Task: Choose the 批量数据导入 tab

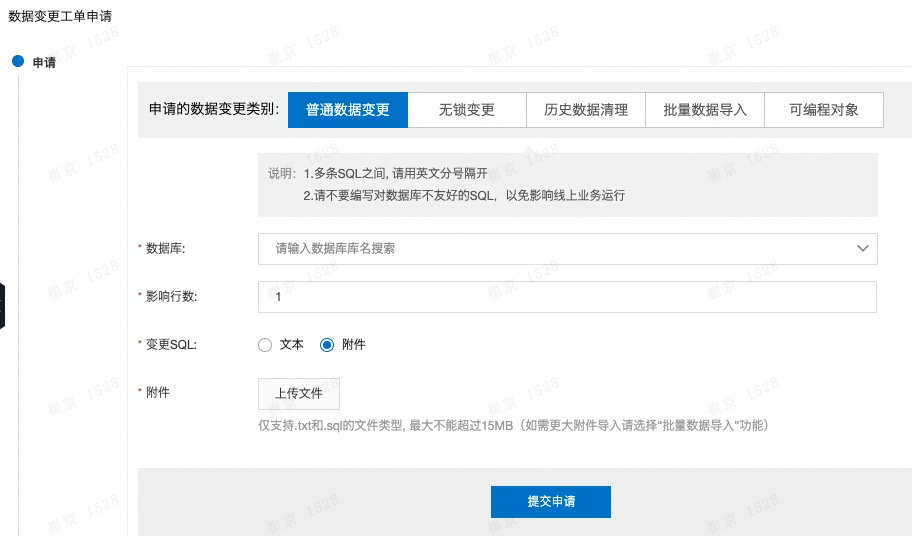Action: 705,110
